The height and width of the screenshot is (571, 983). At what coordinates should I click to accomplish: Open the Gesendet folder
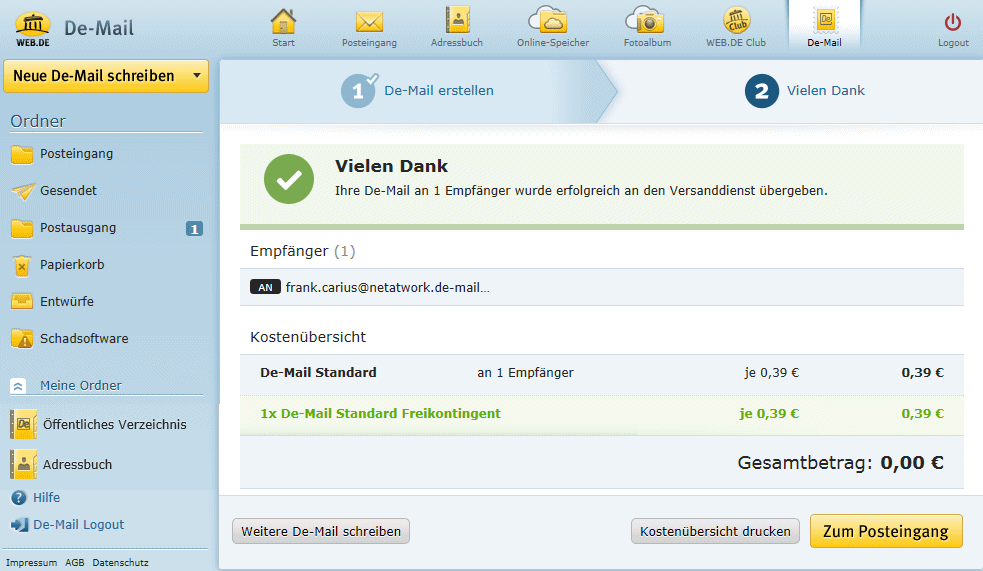pos(68,191)
